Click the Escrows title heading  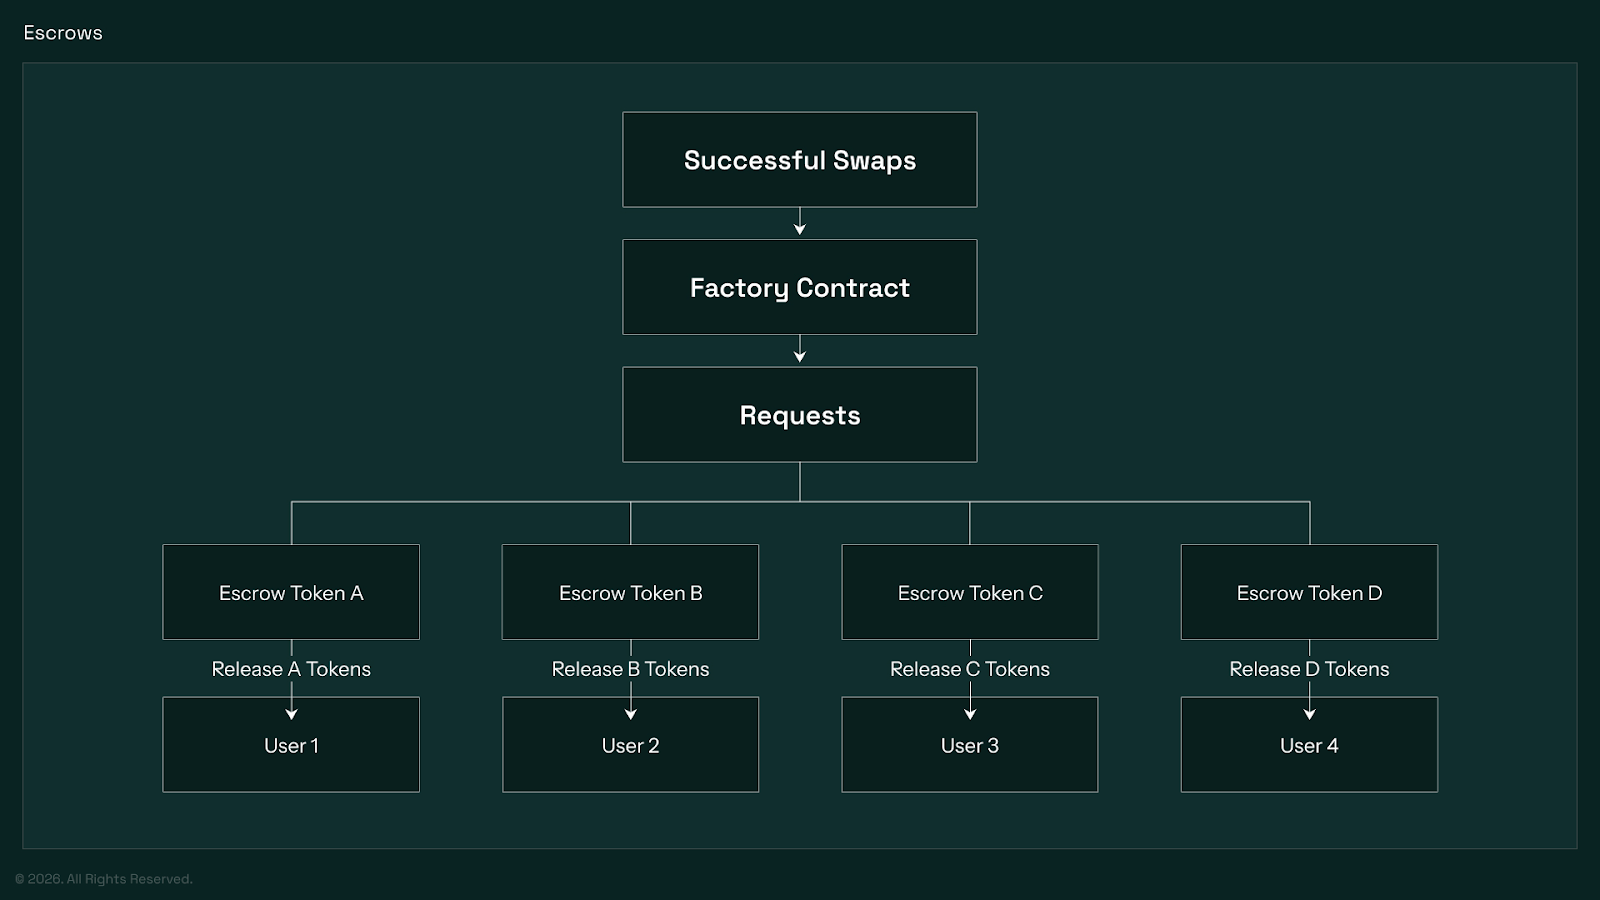click(x=63, y=33)
